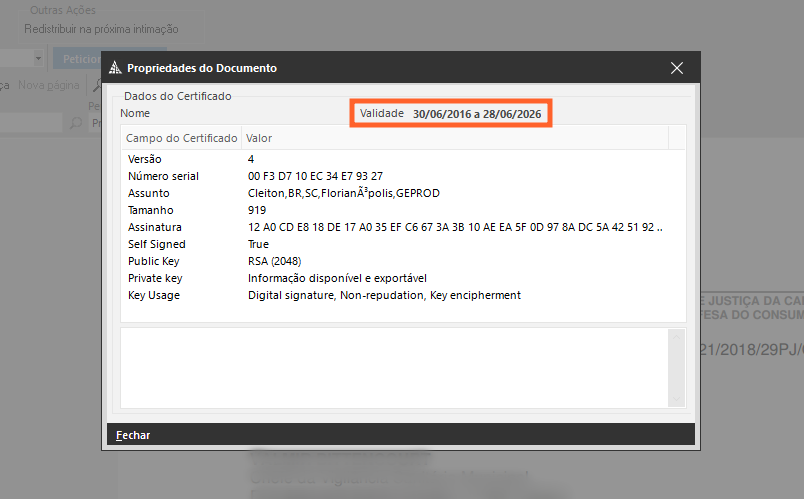
Task: Click the dimmed Peticionar button
Action: click(78, 59)
